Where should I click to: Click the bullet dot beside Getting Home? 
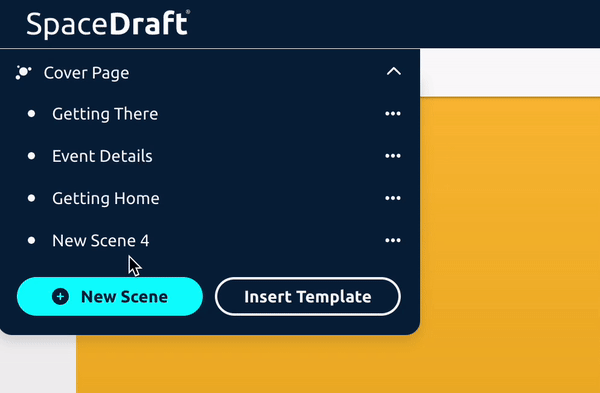coord(32,198)
